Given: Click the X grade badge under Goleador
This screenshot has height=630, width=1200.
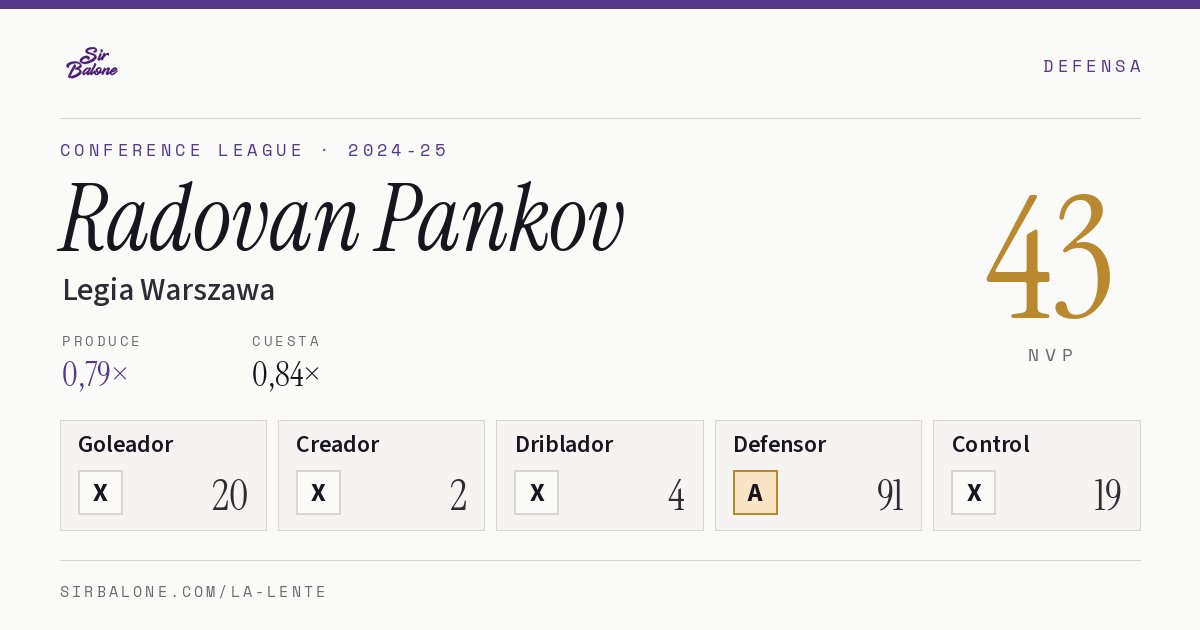Looking at the screenshot, I should tap(100, 493).
